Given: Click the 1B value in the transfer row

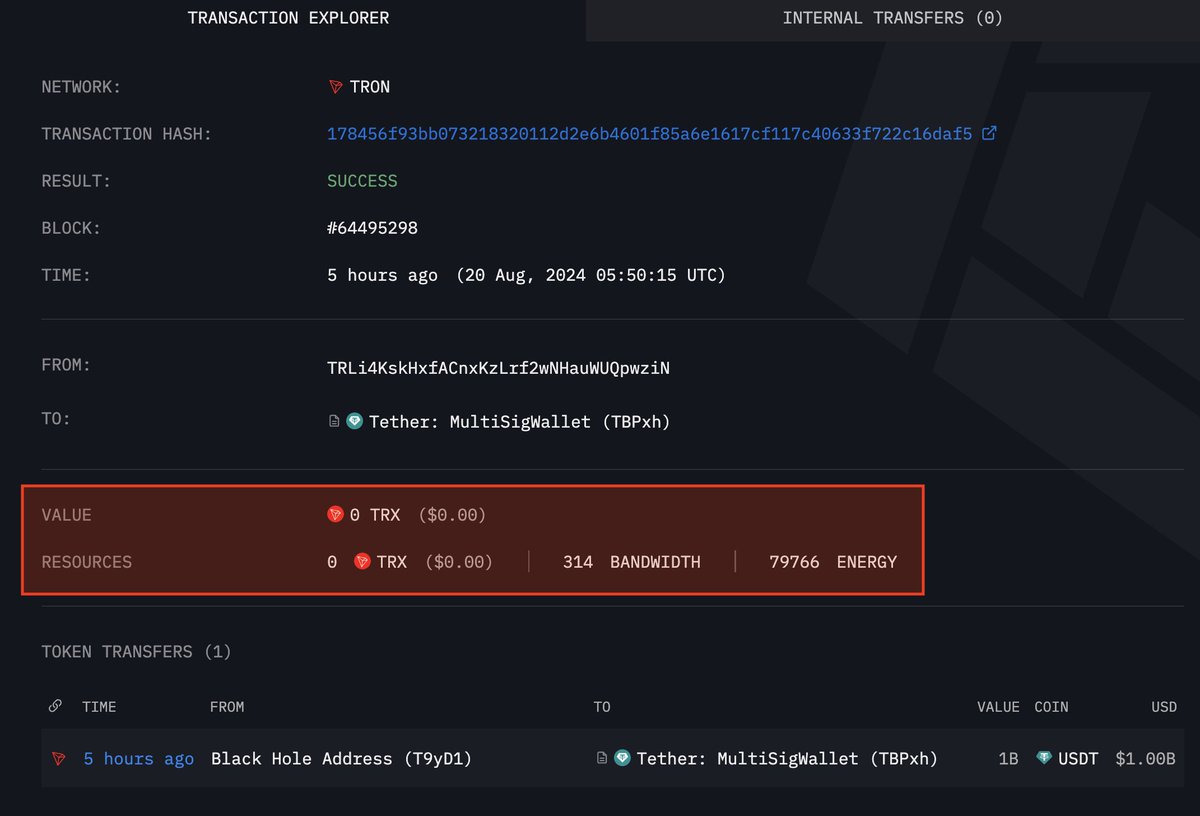Looking at the screenshot, I should (x=1008, y=759).
